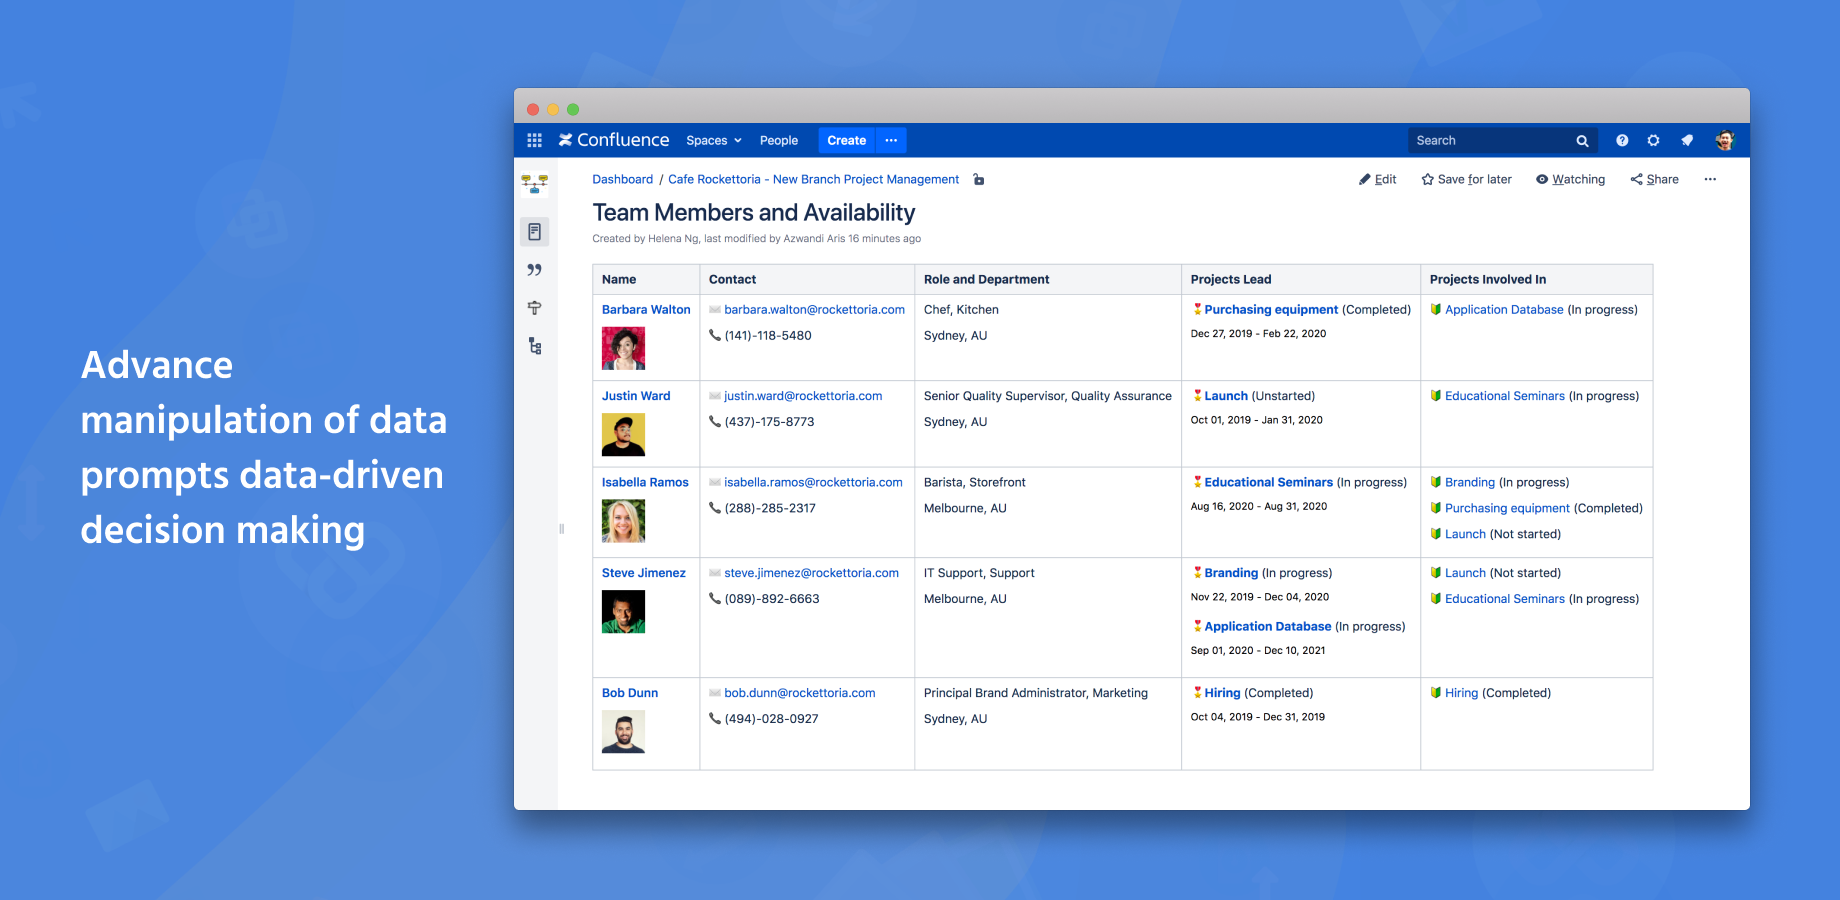The image size is (1840, 900).
Task: Open Cafe Rockettoria breadcrumb link
Action: [x=813, y=180]
